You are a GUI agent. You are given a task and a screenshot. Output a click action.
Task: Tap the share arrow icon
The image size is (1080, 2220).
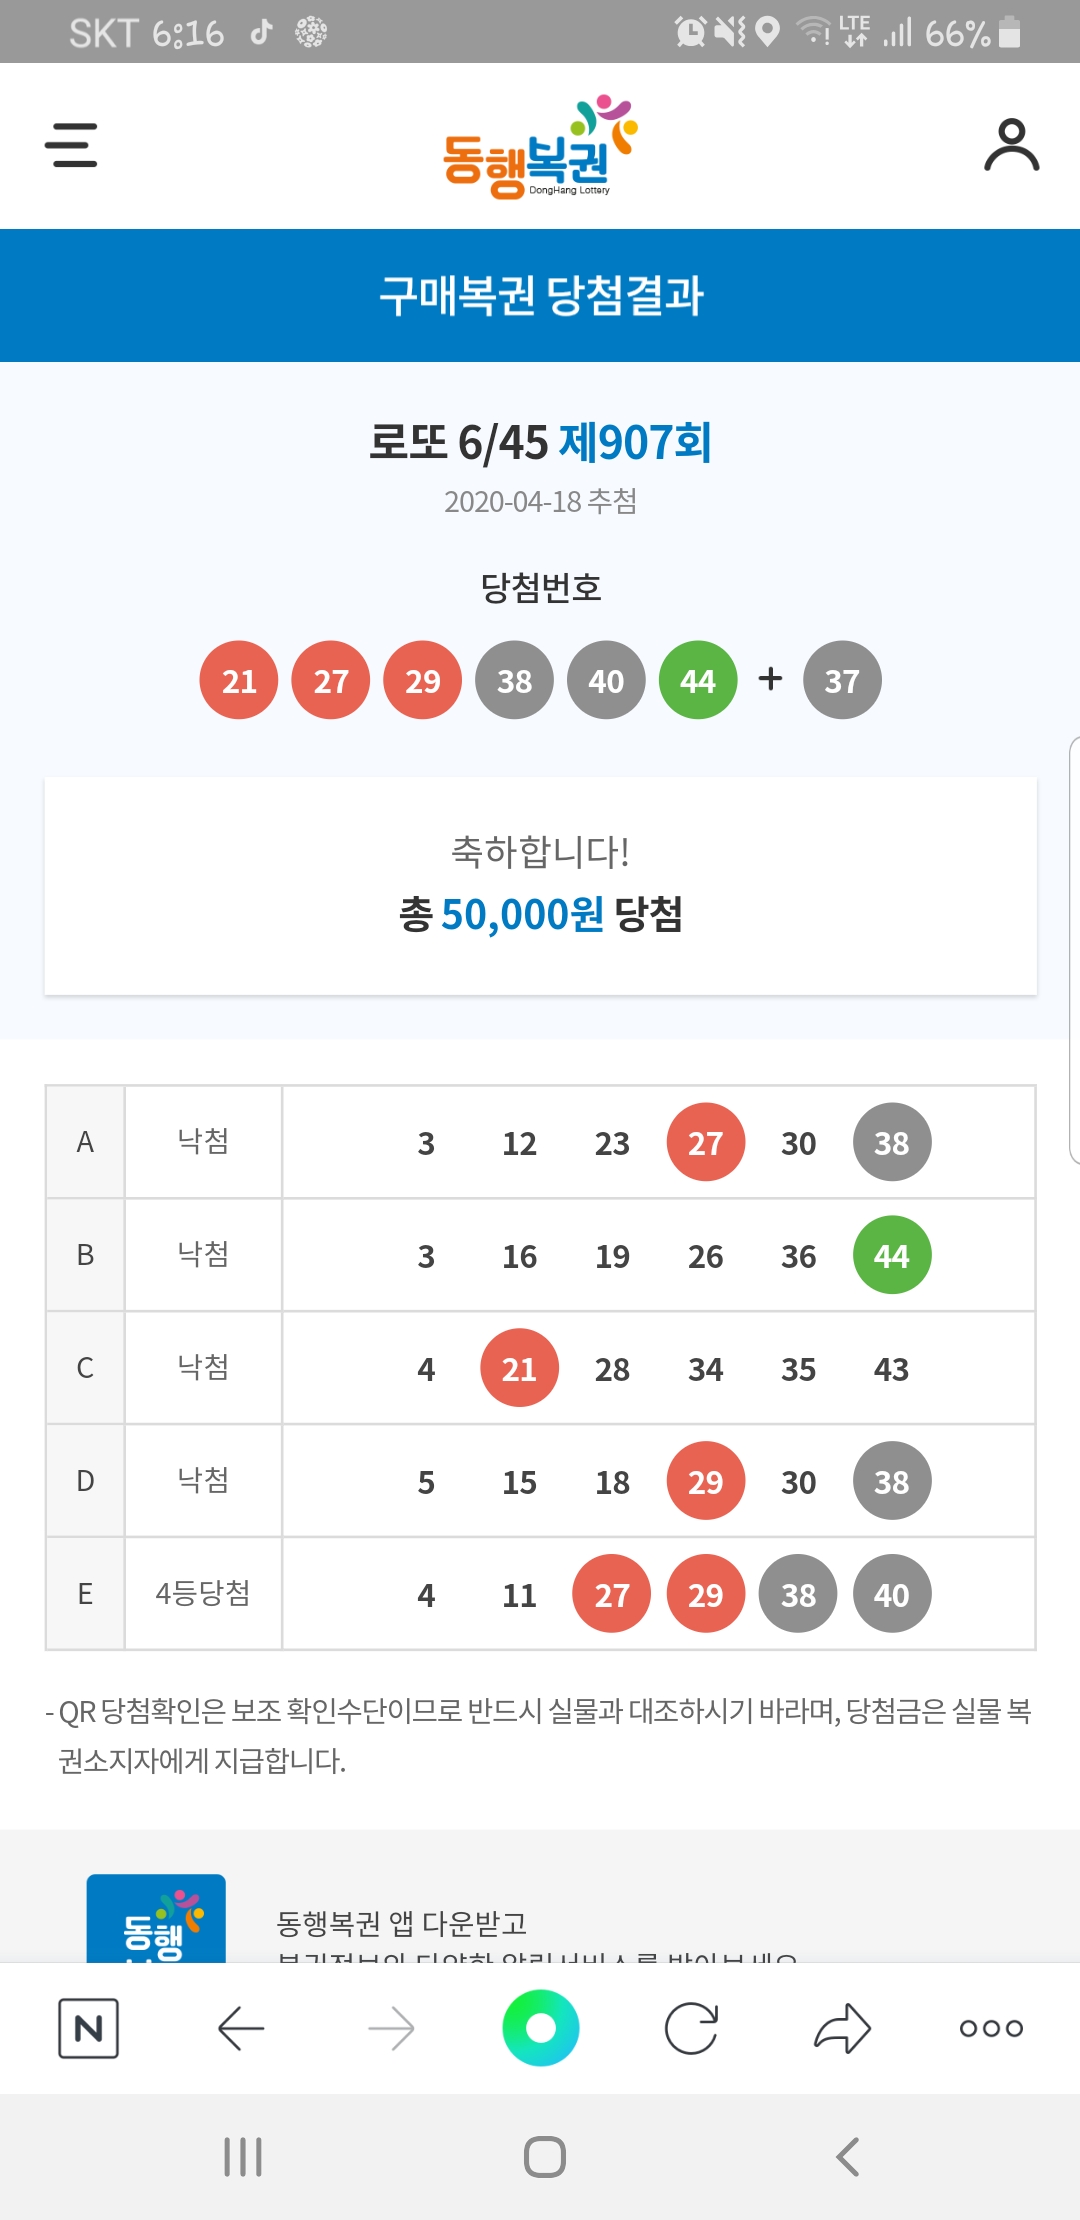842,2028
